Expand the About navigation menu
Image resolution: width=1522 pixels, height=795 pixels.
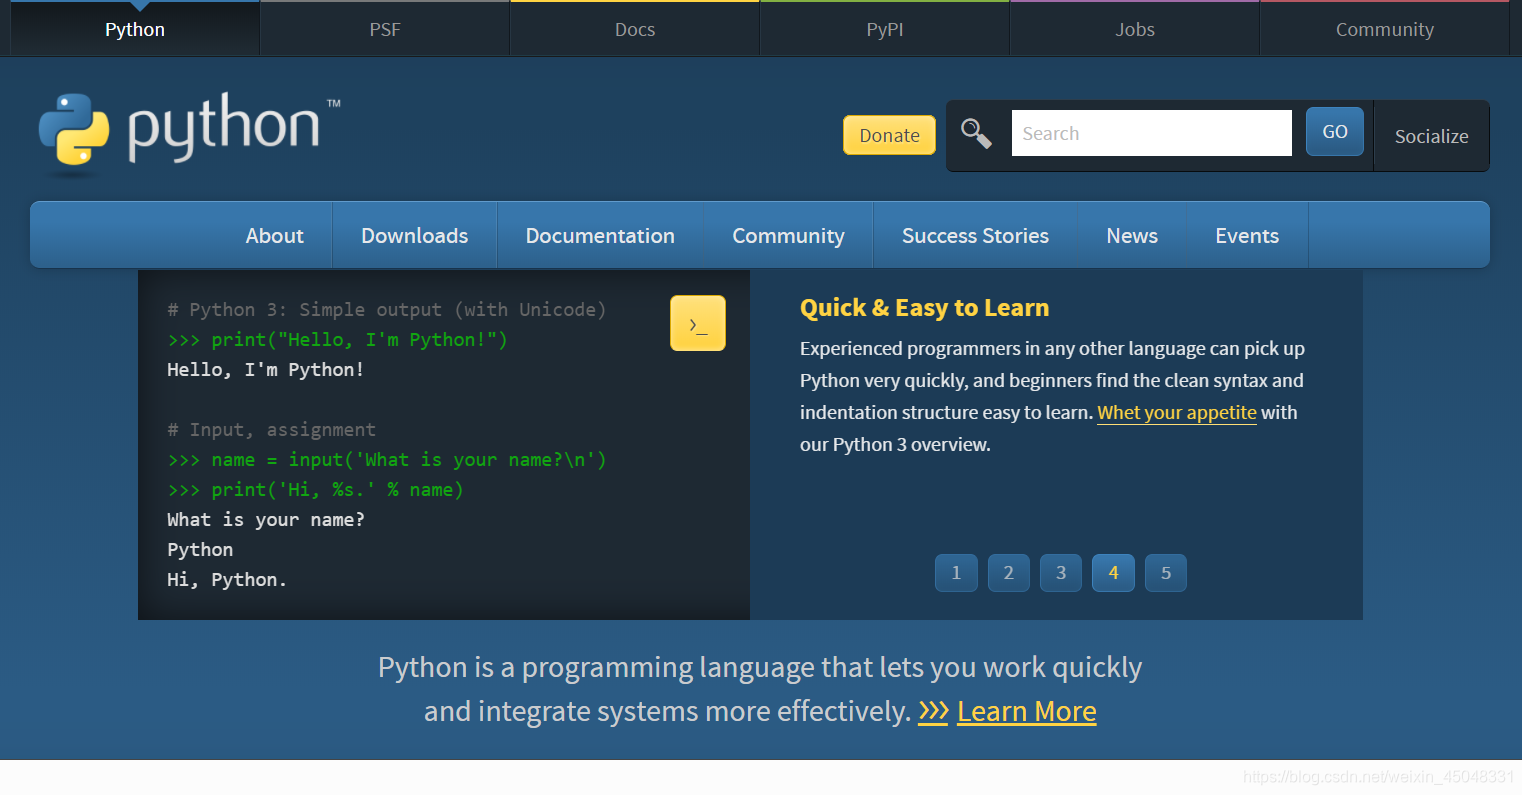pyautogui.click(x=274, y=235)
